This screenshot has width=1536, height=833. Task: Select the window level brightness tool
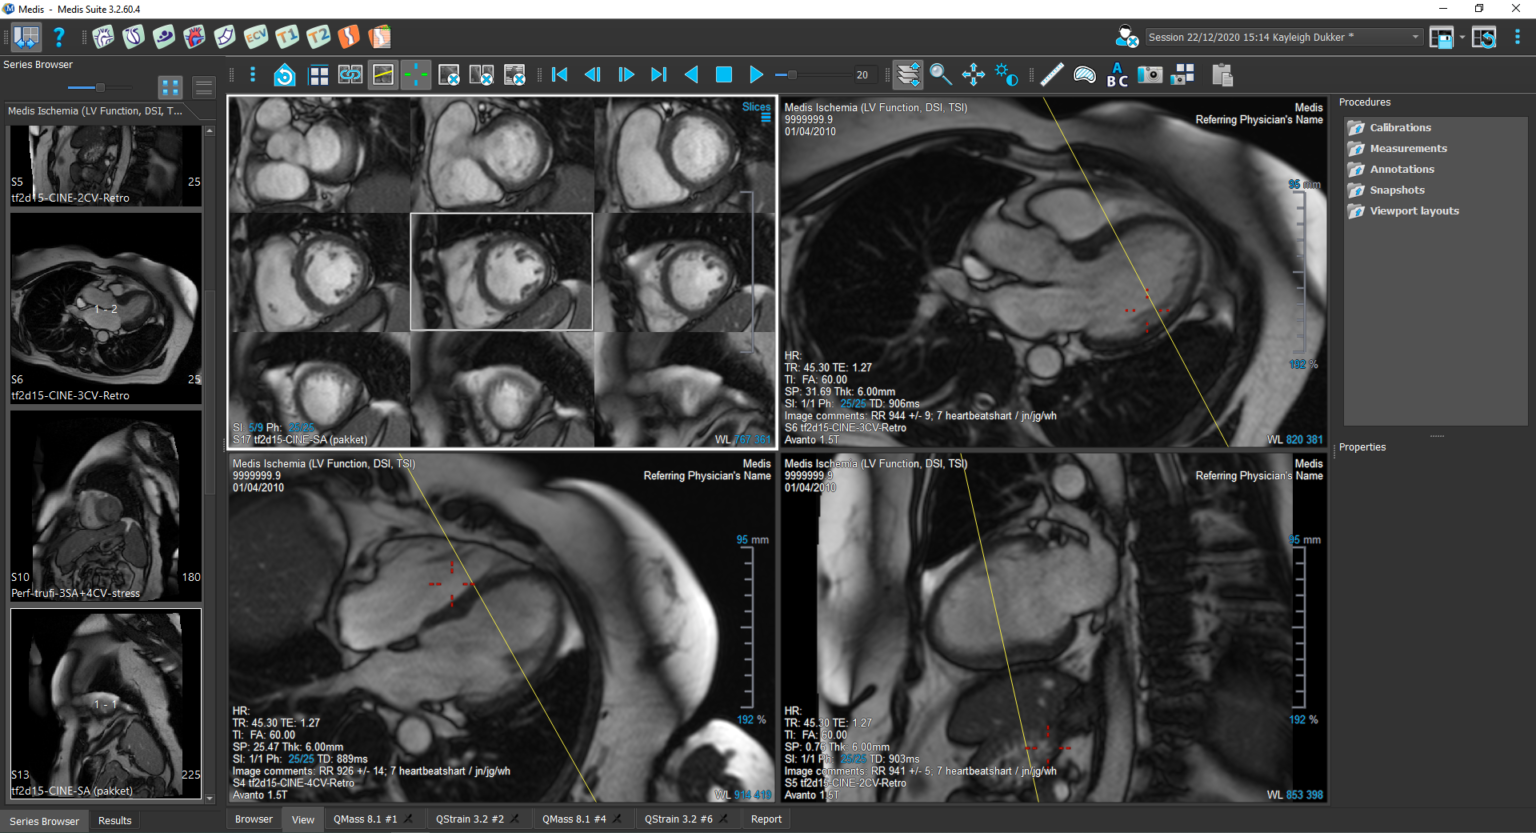pos(1006,75)
